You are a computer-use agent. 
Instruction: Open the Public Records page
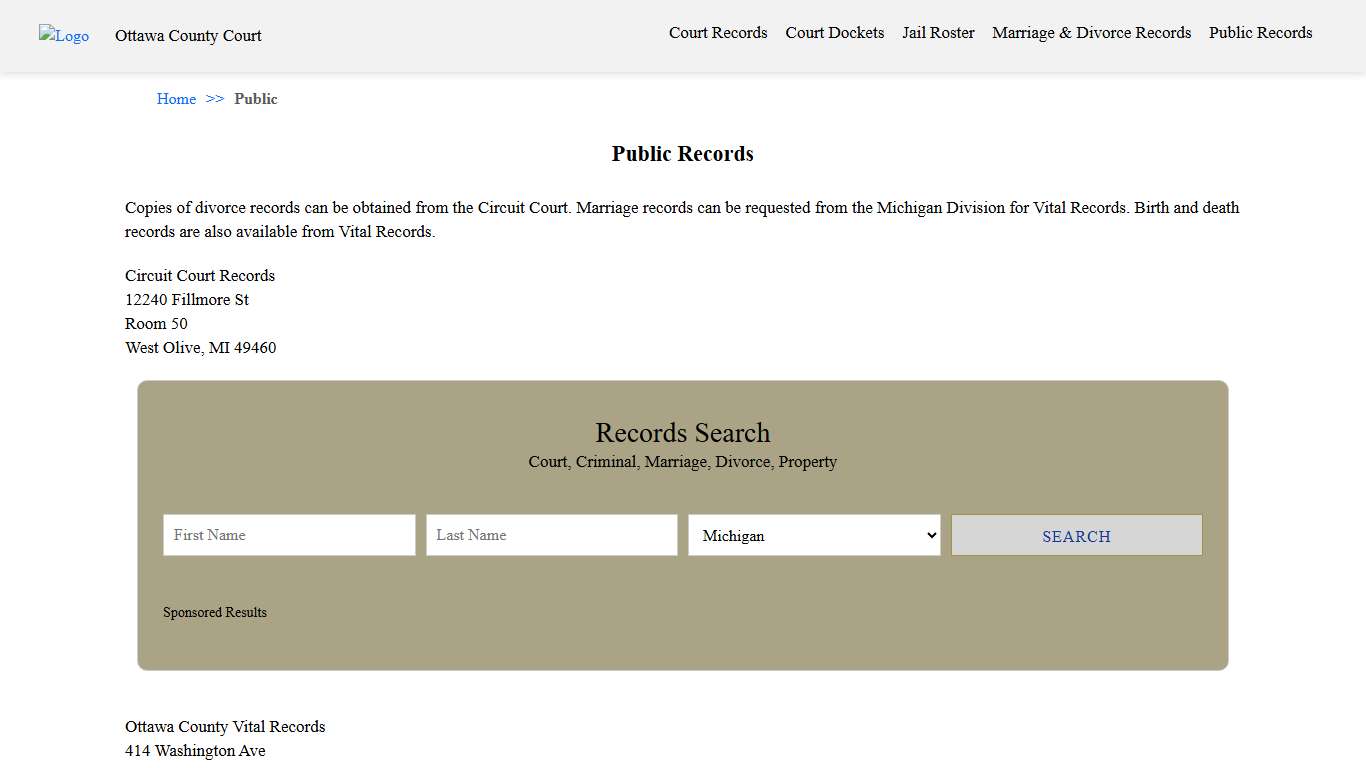[1260, 32]
